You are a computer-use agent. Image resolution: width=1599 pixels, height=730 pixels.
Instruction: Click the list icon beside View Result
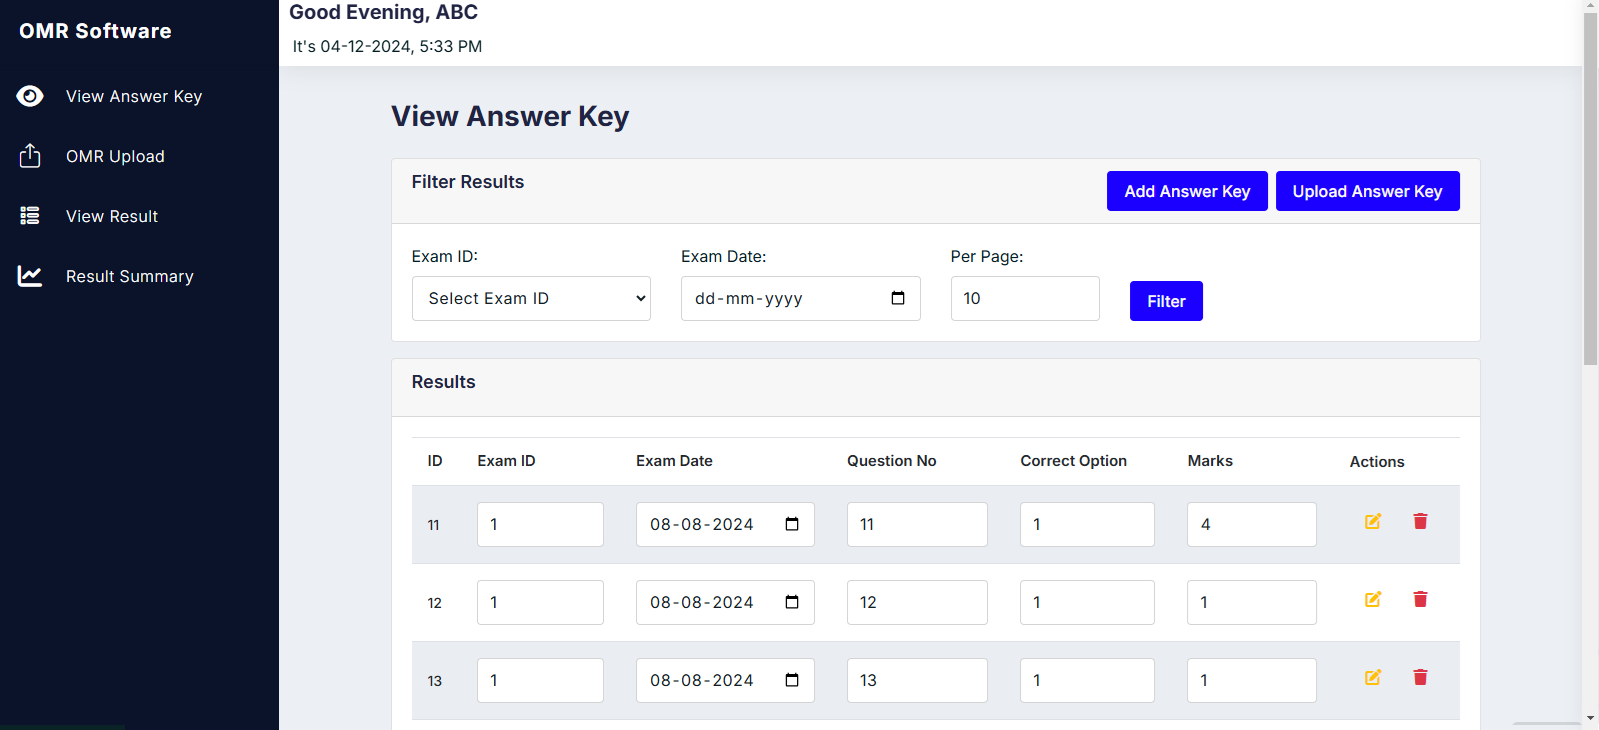tap(30, 216)
